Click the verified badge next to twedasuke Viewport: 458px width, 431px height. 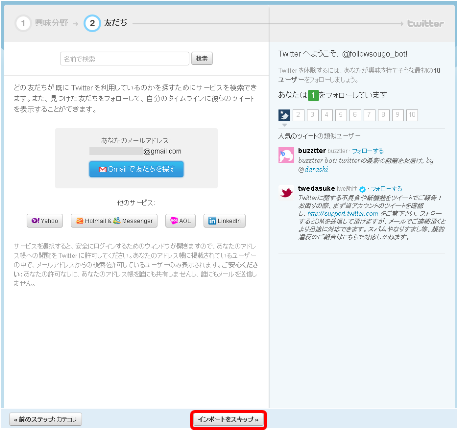click(362, 189)
